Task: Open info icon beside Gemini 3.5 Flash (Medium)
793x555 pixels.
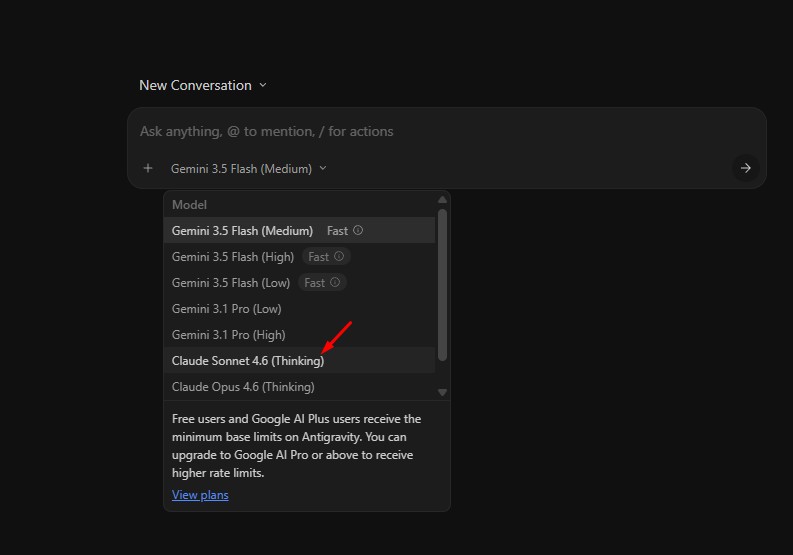Action: click(358, 230)
